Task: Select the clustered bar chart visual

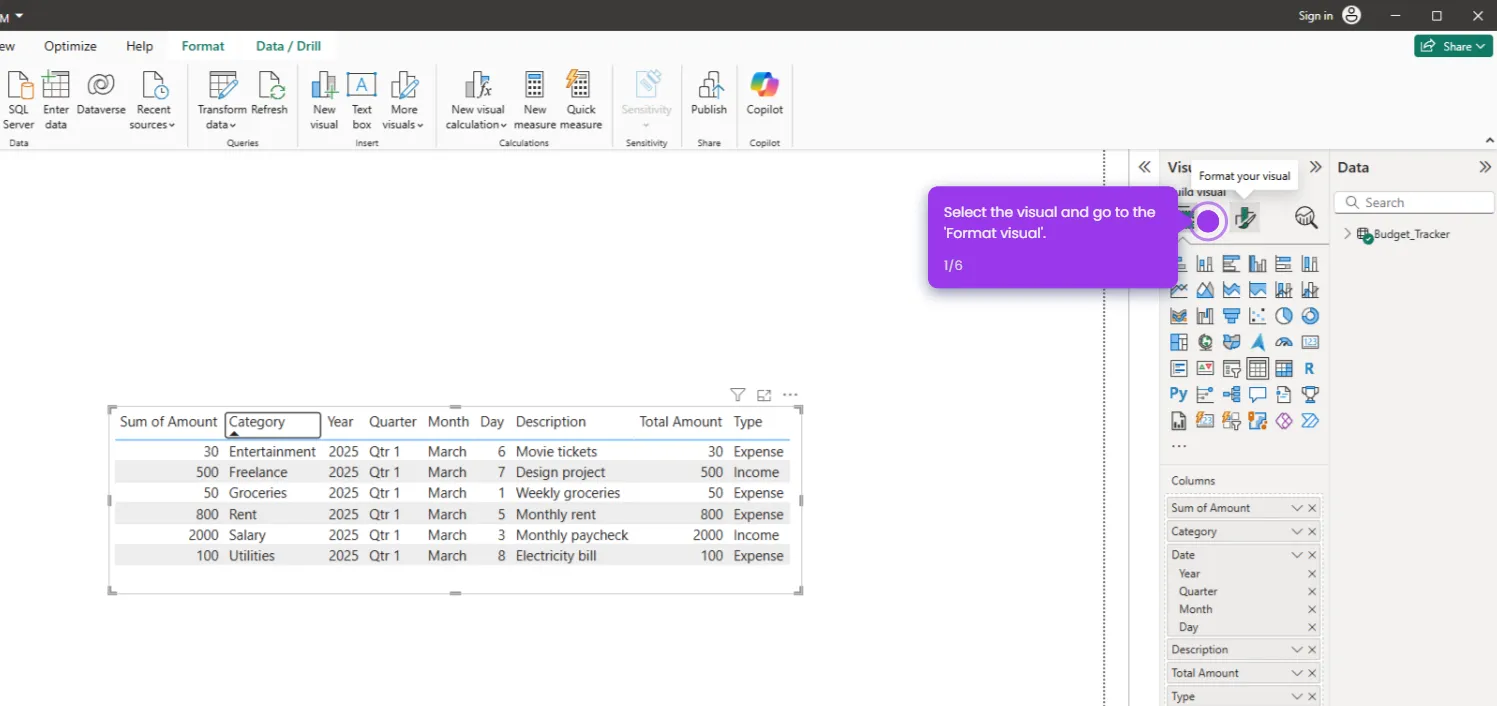Action: tap(1231, 264)
